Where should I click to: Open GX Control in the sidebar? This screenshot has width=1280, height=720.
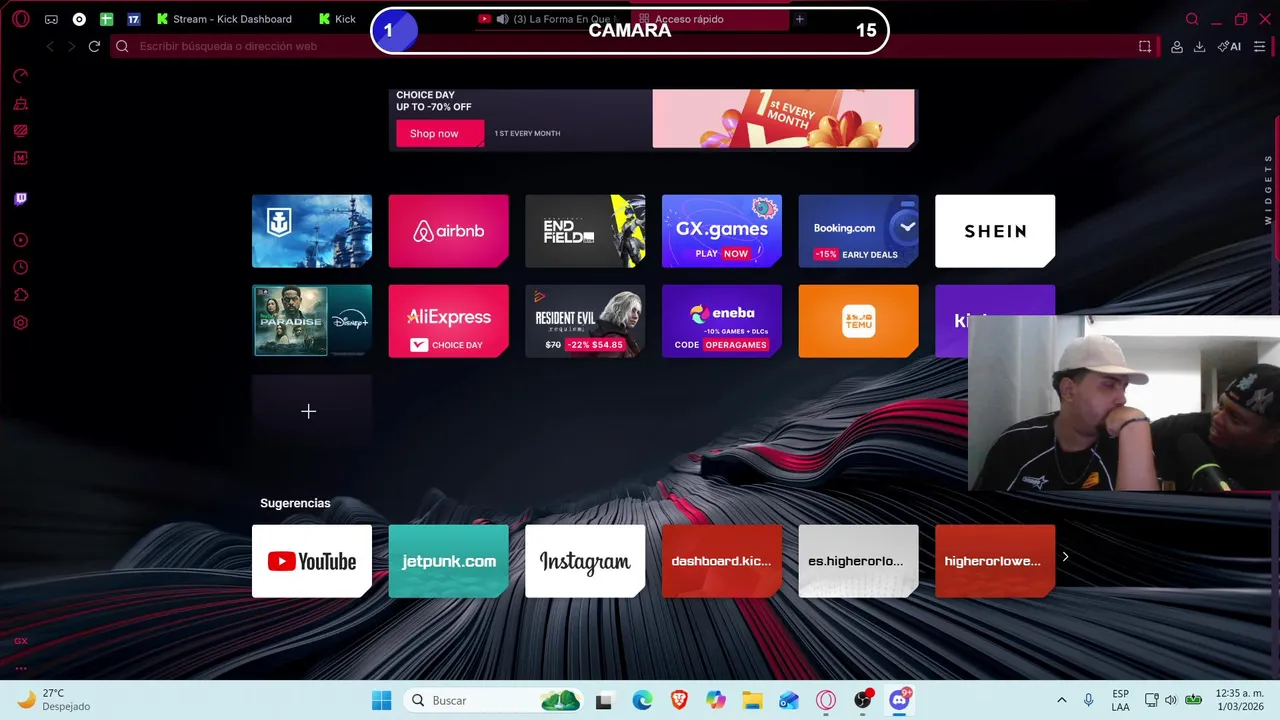click(x=21, y=75)
